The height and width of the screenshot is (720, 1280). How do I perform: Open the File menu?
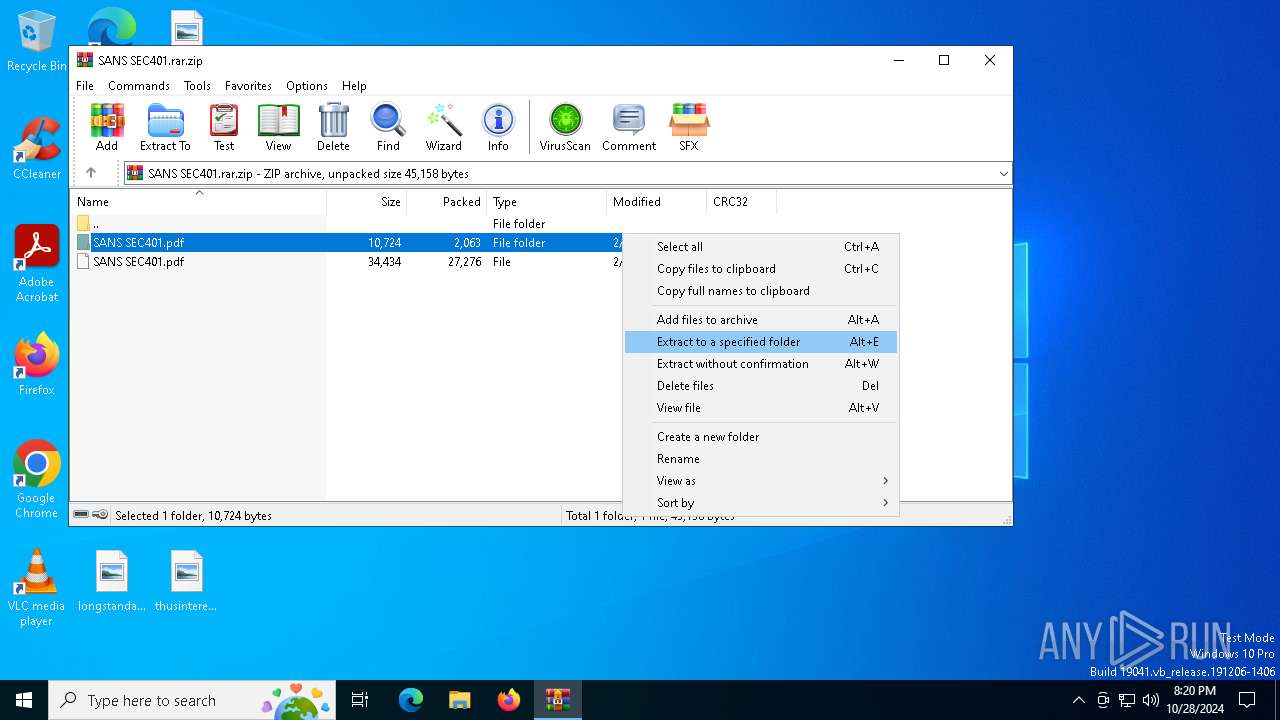85,86
